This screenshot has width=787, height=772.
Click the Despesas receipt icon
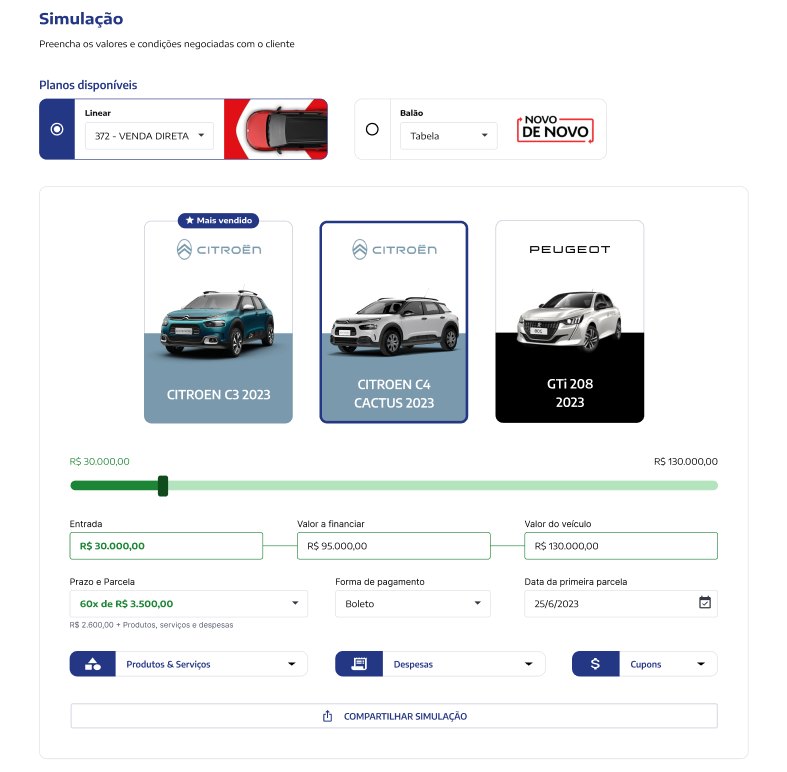coord(359,664)
